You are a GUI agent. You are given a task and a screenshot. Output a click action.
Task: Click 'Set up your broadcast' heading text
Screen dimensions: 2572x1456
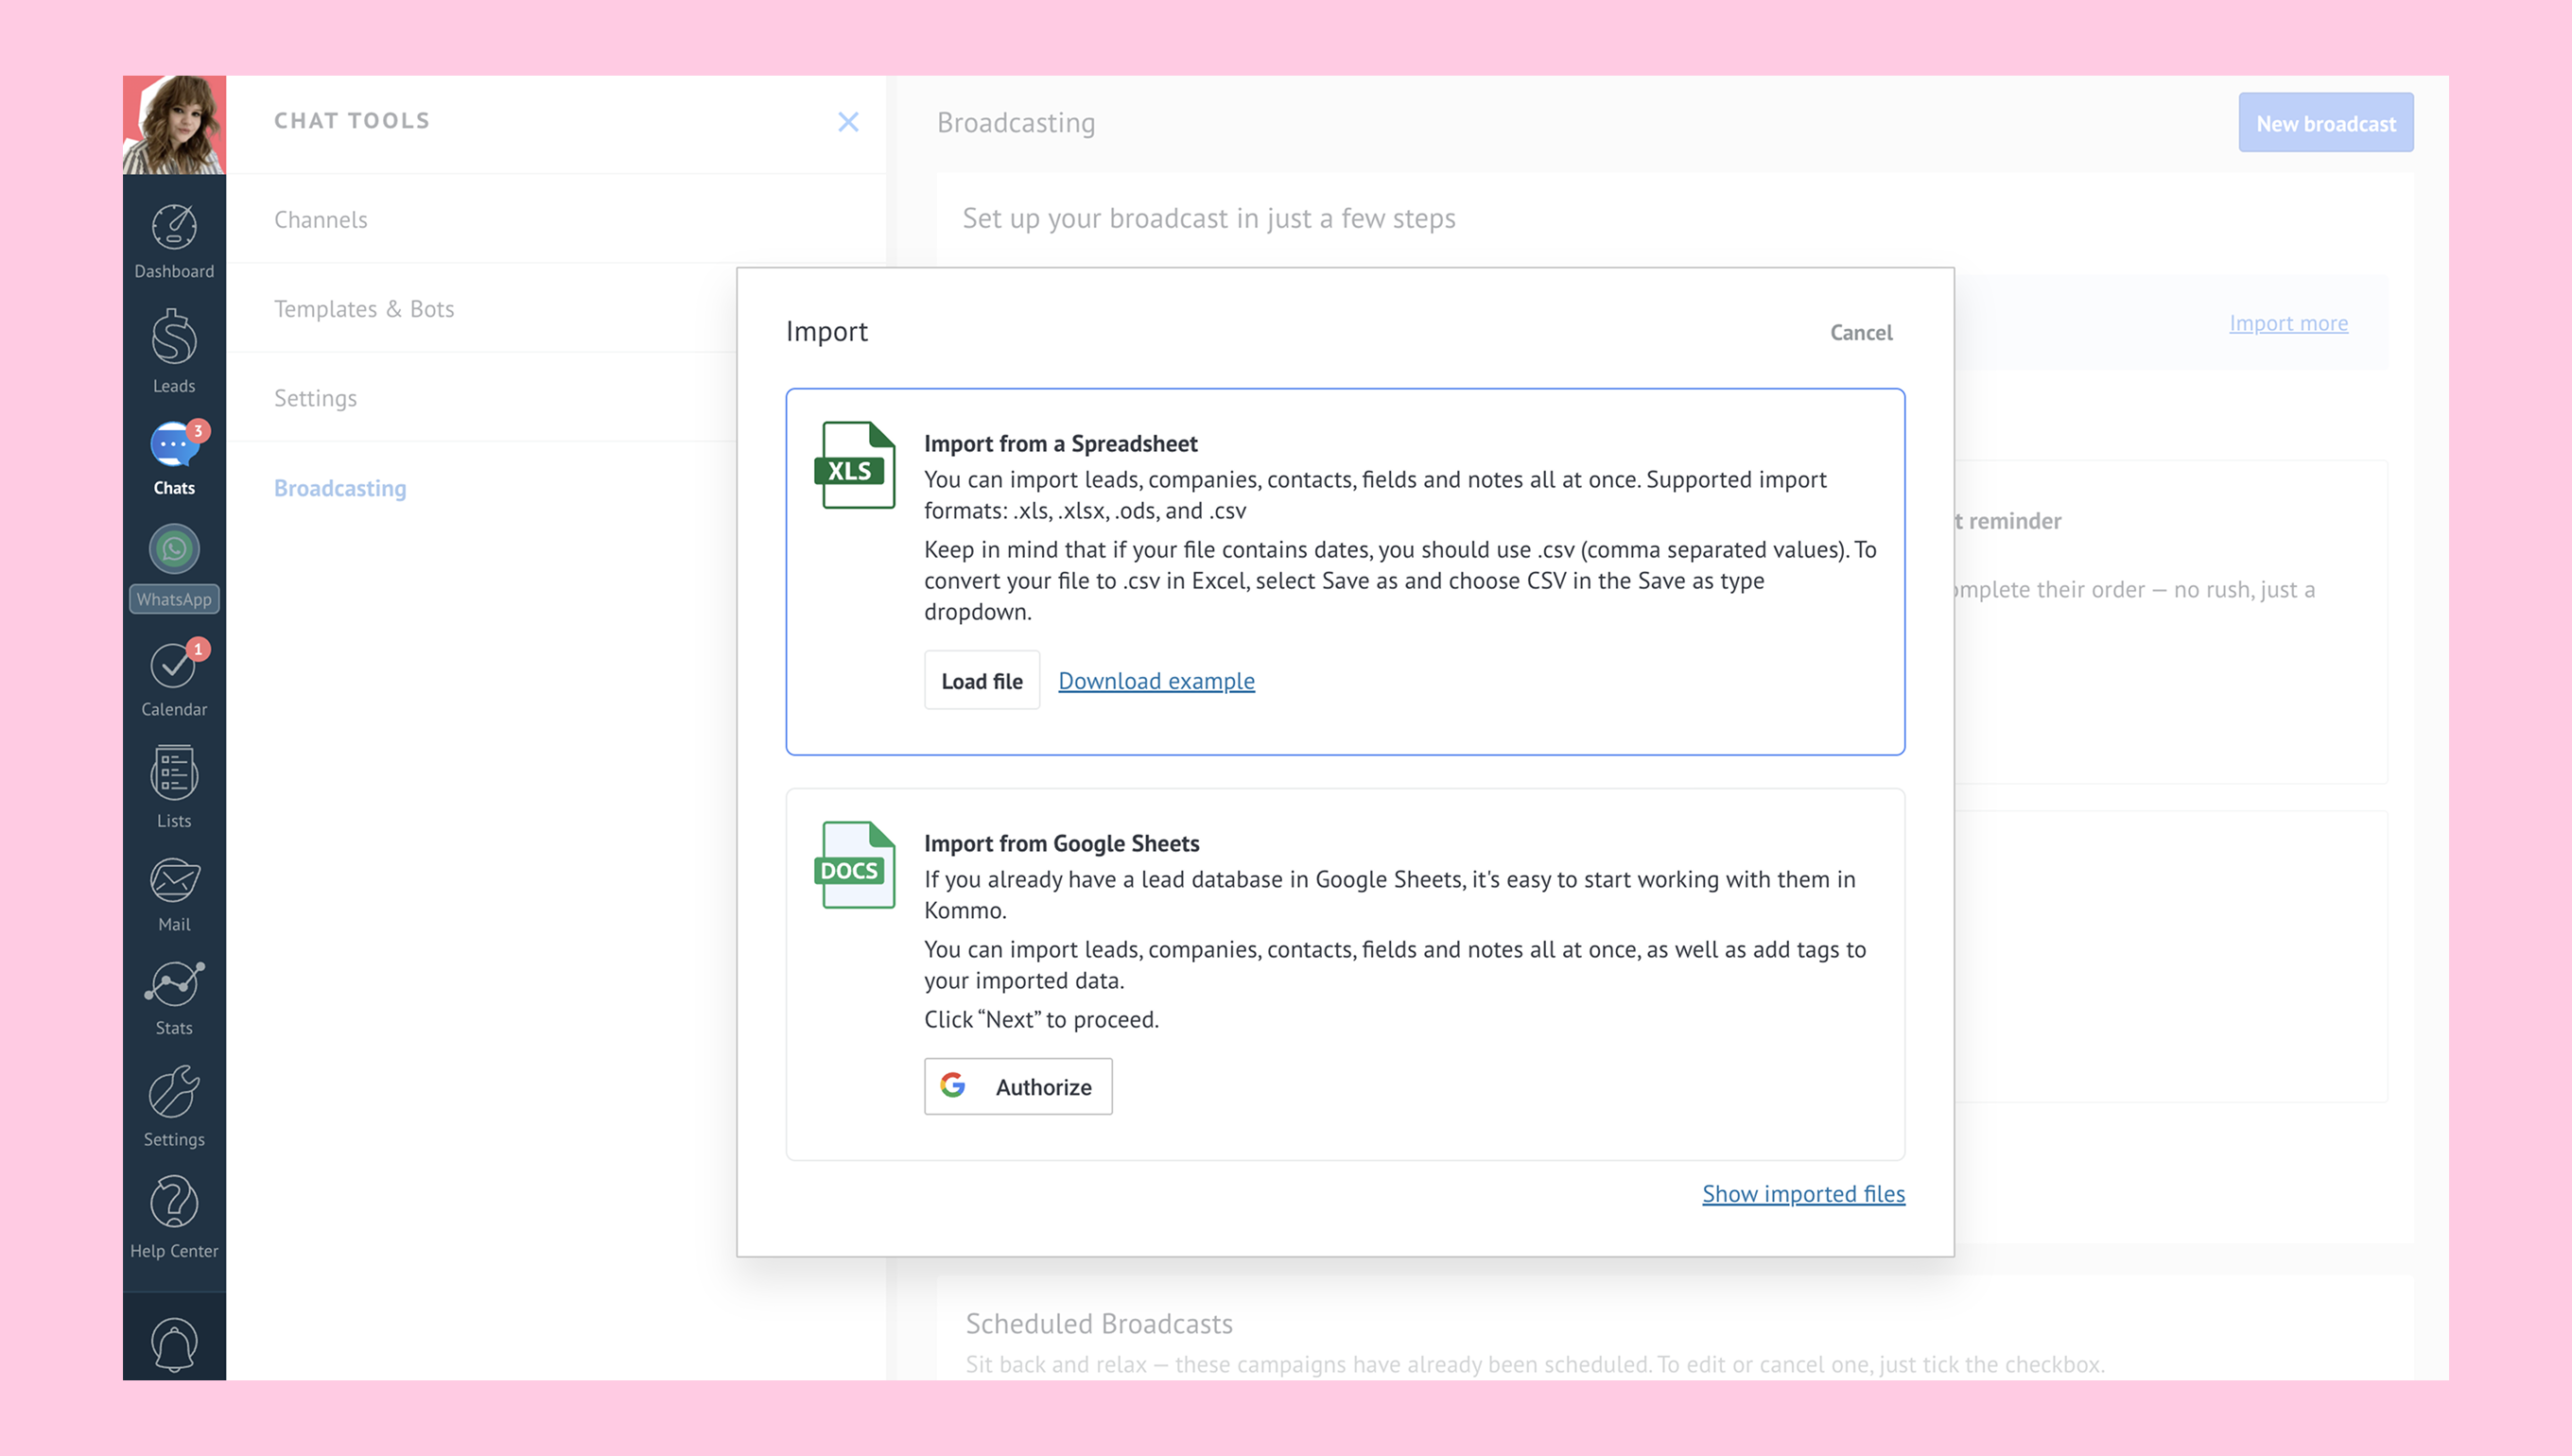pyautogui.click(x=1209, y=218)
